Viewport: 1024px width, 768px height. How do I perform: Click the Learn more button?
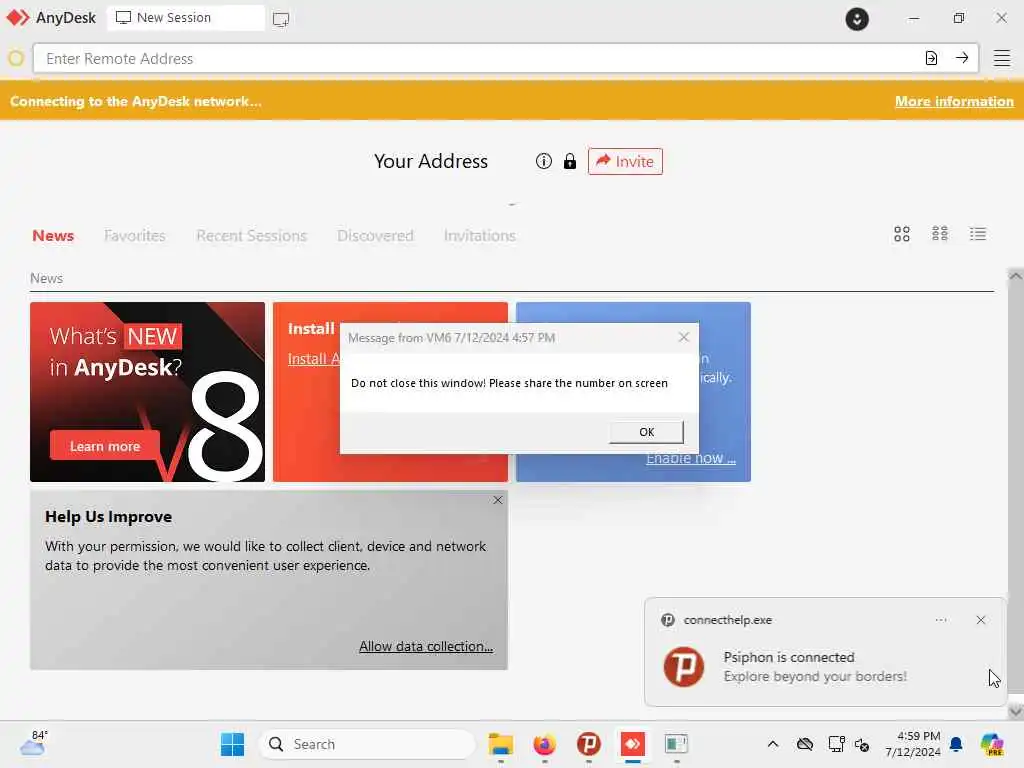104,446
